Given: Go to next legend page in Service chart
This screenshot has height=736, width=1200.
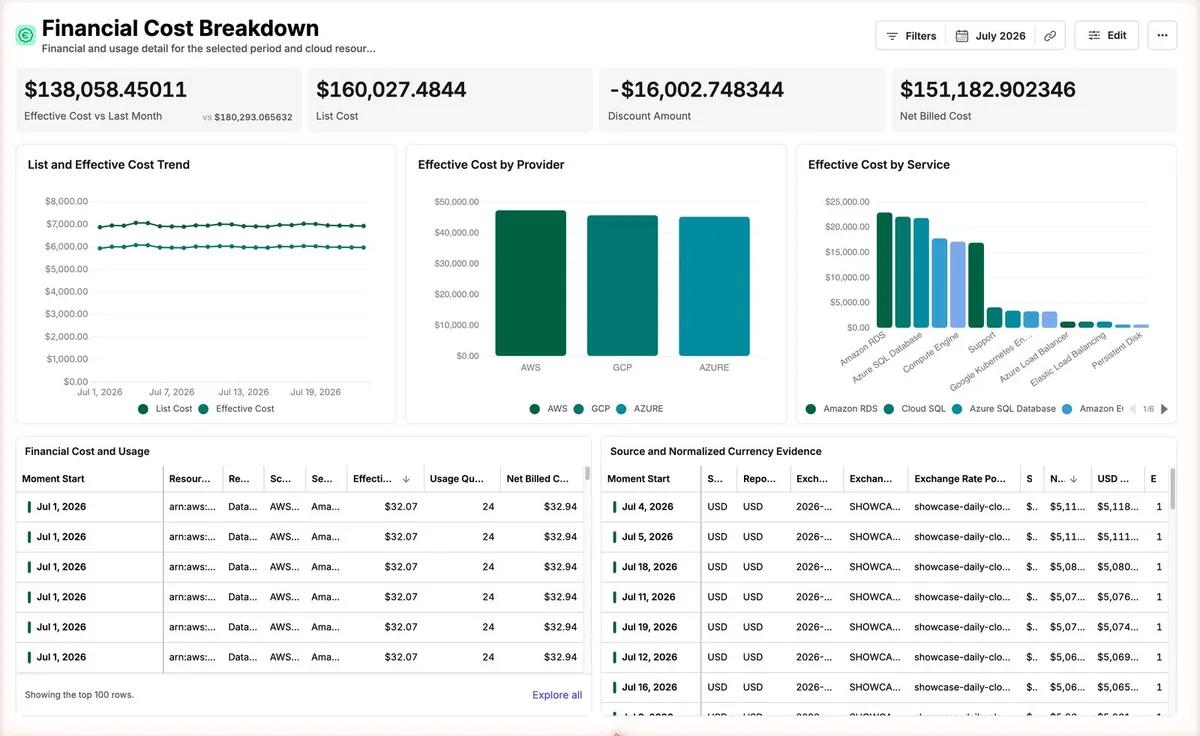Looking at the screenshot, I should [x=1164, y=409].
